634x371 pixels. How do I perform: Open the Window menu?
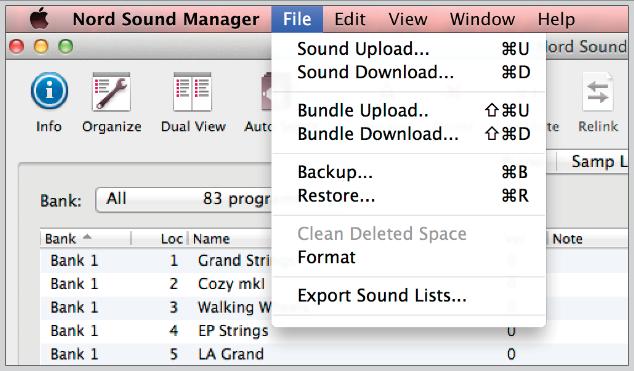click(482, 19)
